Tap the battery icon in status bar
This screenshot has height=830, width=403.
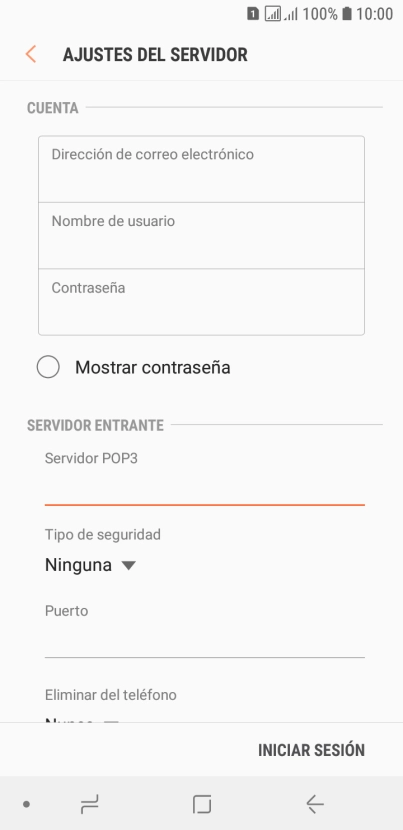[347, 14]
